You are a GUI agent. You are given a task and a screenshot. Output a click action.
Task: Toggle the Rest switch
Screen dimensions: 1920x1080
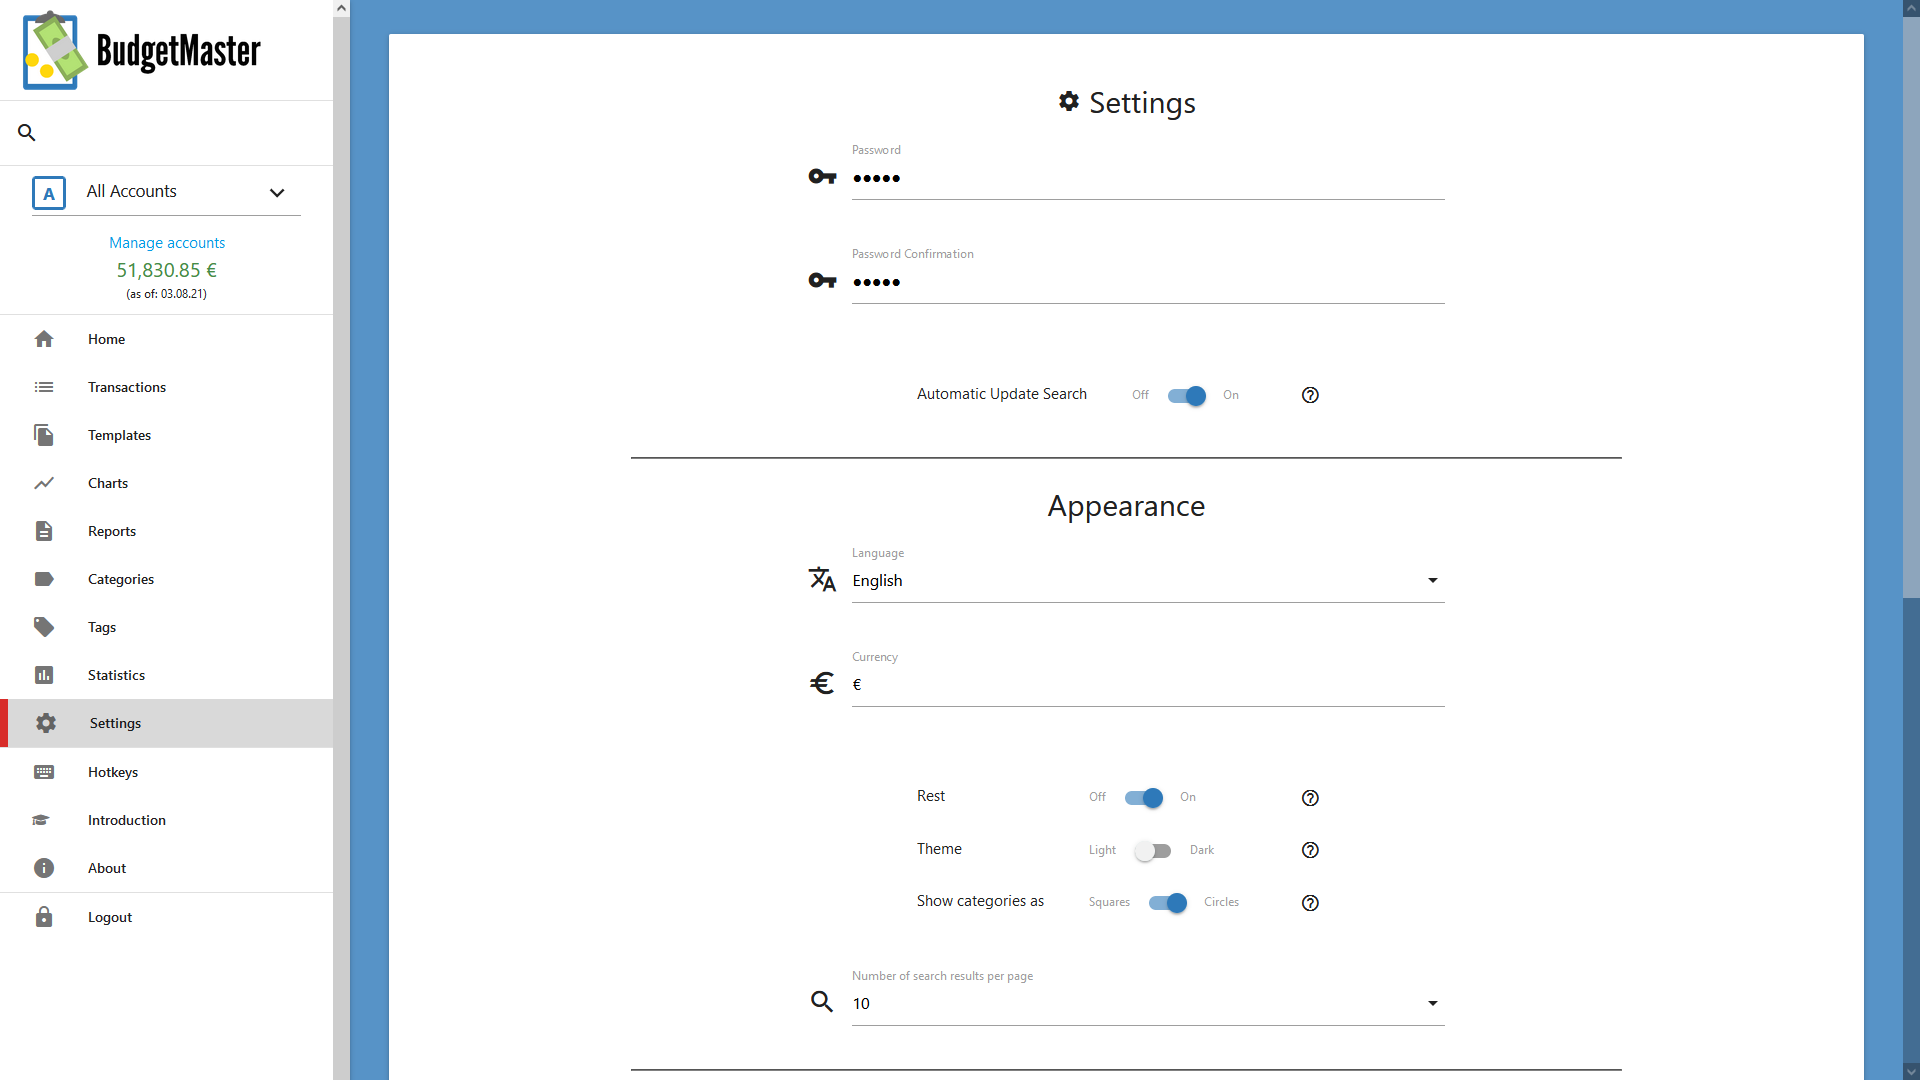pyautogui.click(x=1144, y=798)
